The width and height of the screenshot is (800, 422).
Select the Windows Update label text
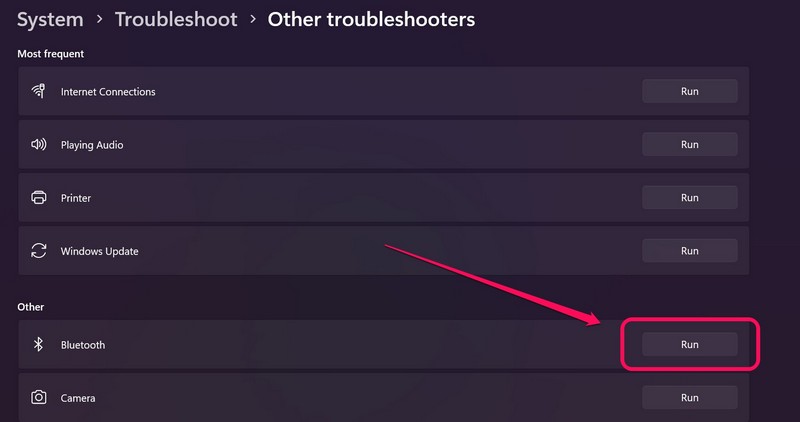coord(99,252)
